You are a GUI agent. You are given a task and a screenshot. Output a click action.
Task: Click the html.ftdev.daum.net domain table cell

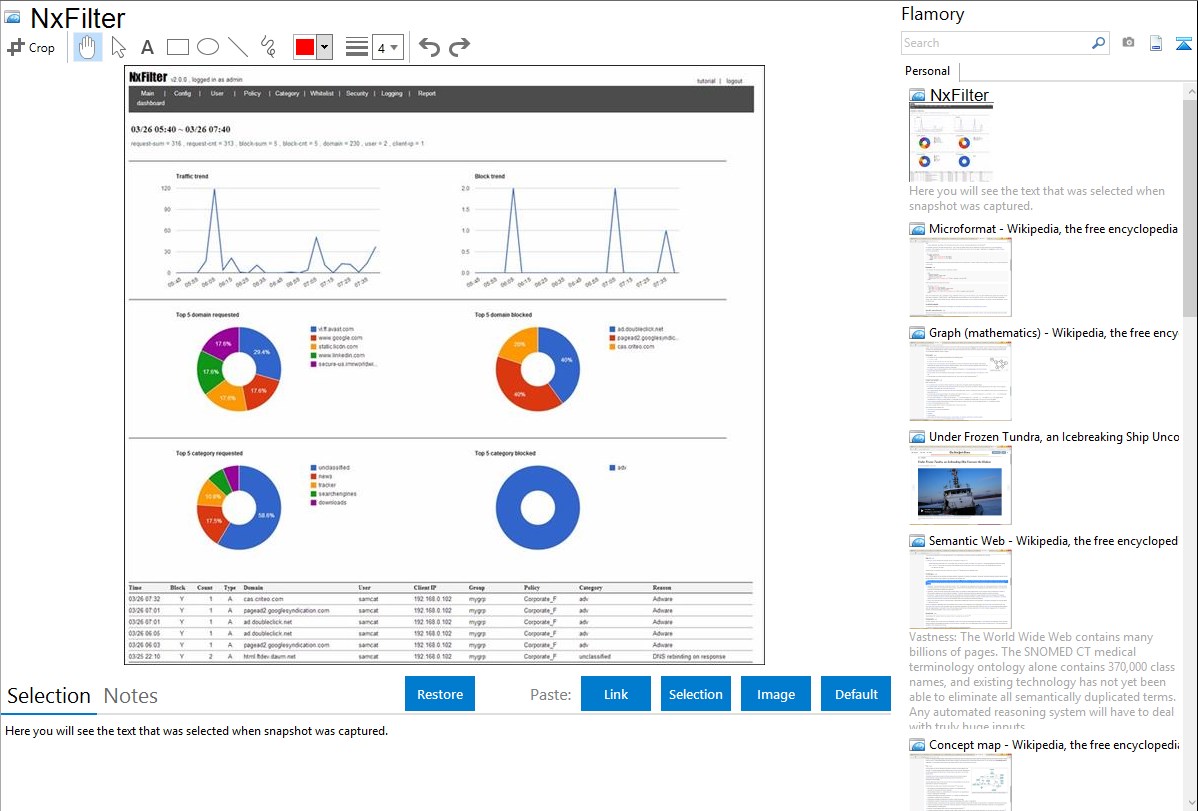[x=270, y=657]
